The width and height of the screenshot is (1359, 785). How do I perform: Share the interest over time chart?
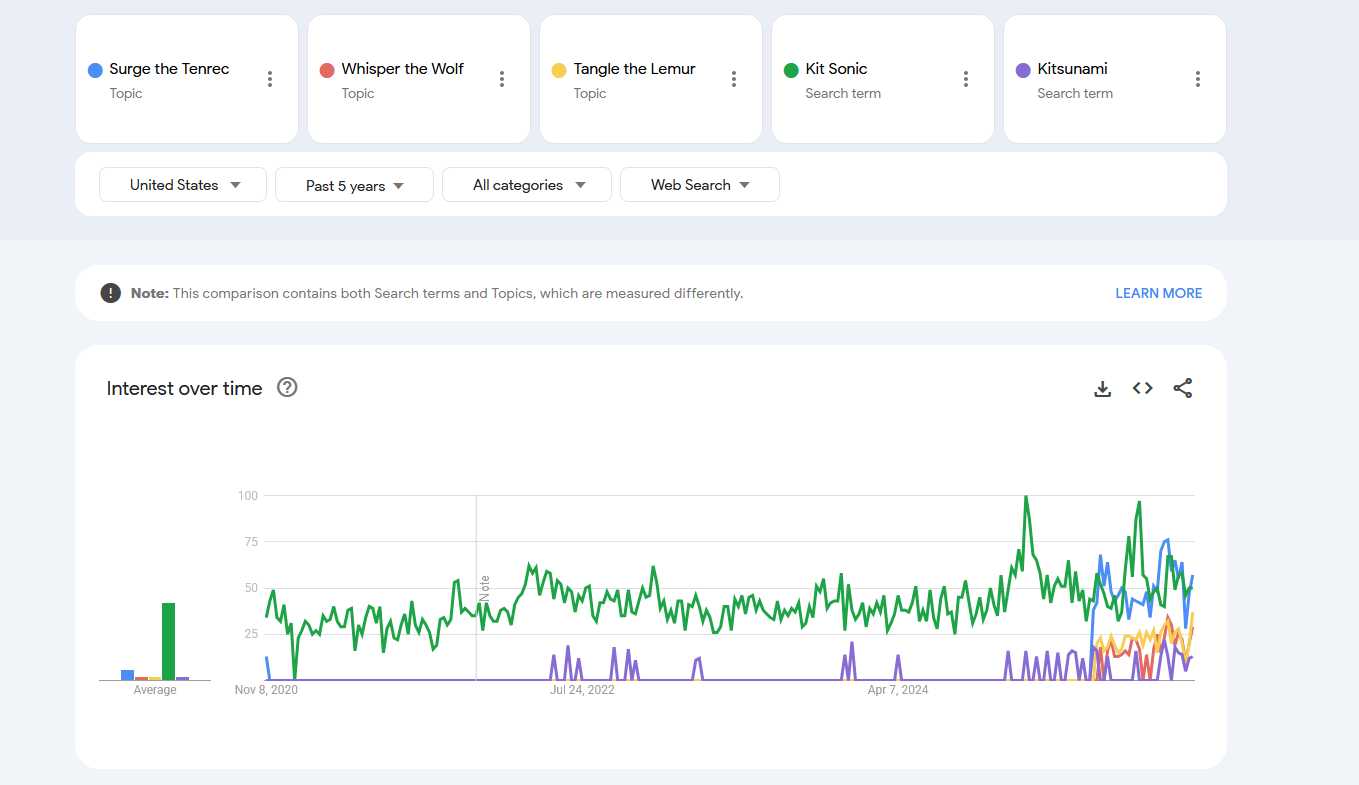1183,388
